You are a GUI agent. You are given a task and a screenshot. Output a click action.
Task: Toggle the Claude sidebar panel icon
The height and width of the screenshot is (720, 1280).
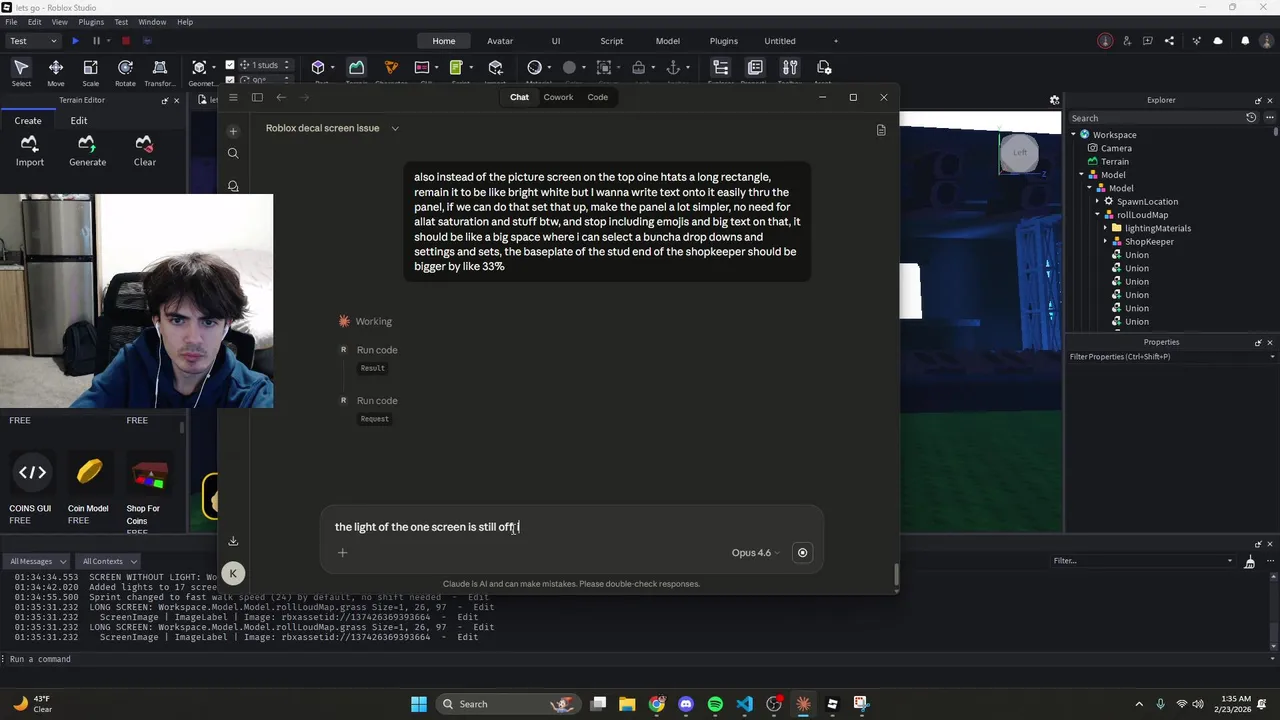(257, 97)
